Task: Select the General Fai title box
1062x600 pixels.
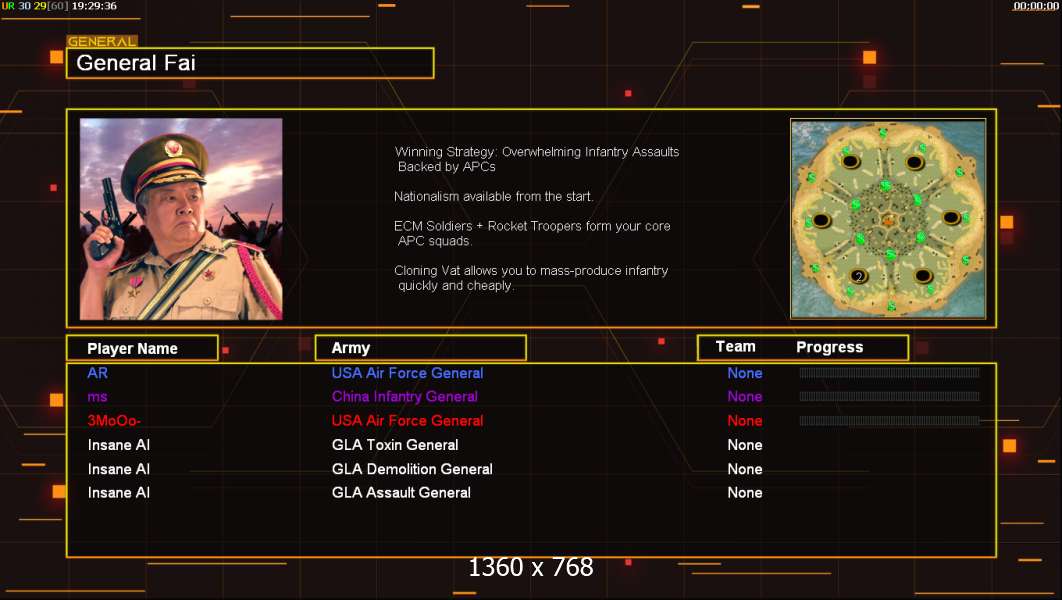Action: [x=250, y=63]
